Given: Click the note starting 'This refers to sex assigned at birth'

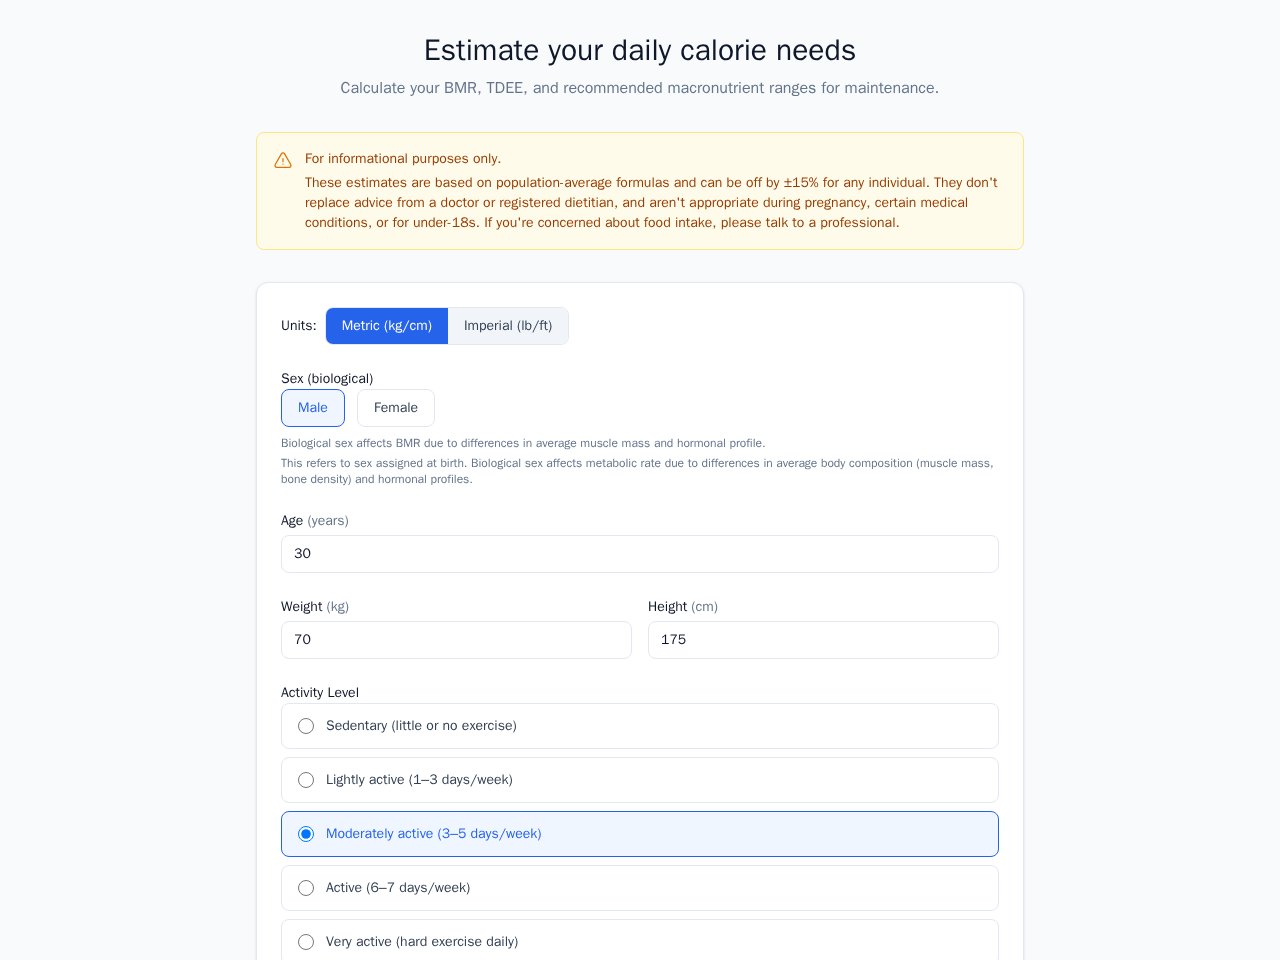Looking at the screenshot, I should click(x=638, y=471).
